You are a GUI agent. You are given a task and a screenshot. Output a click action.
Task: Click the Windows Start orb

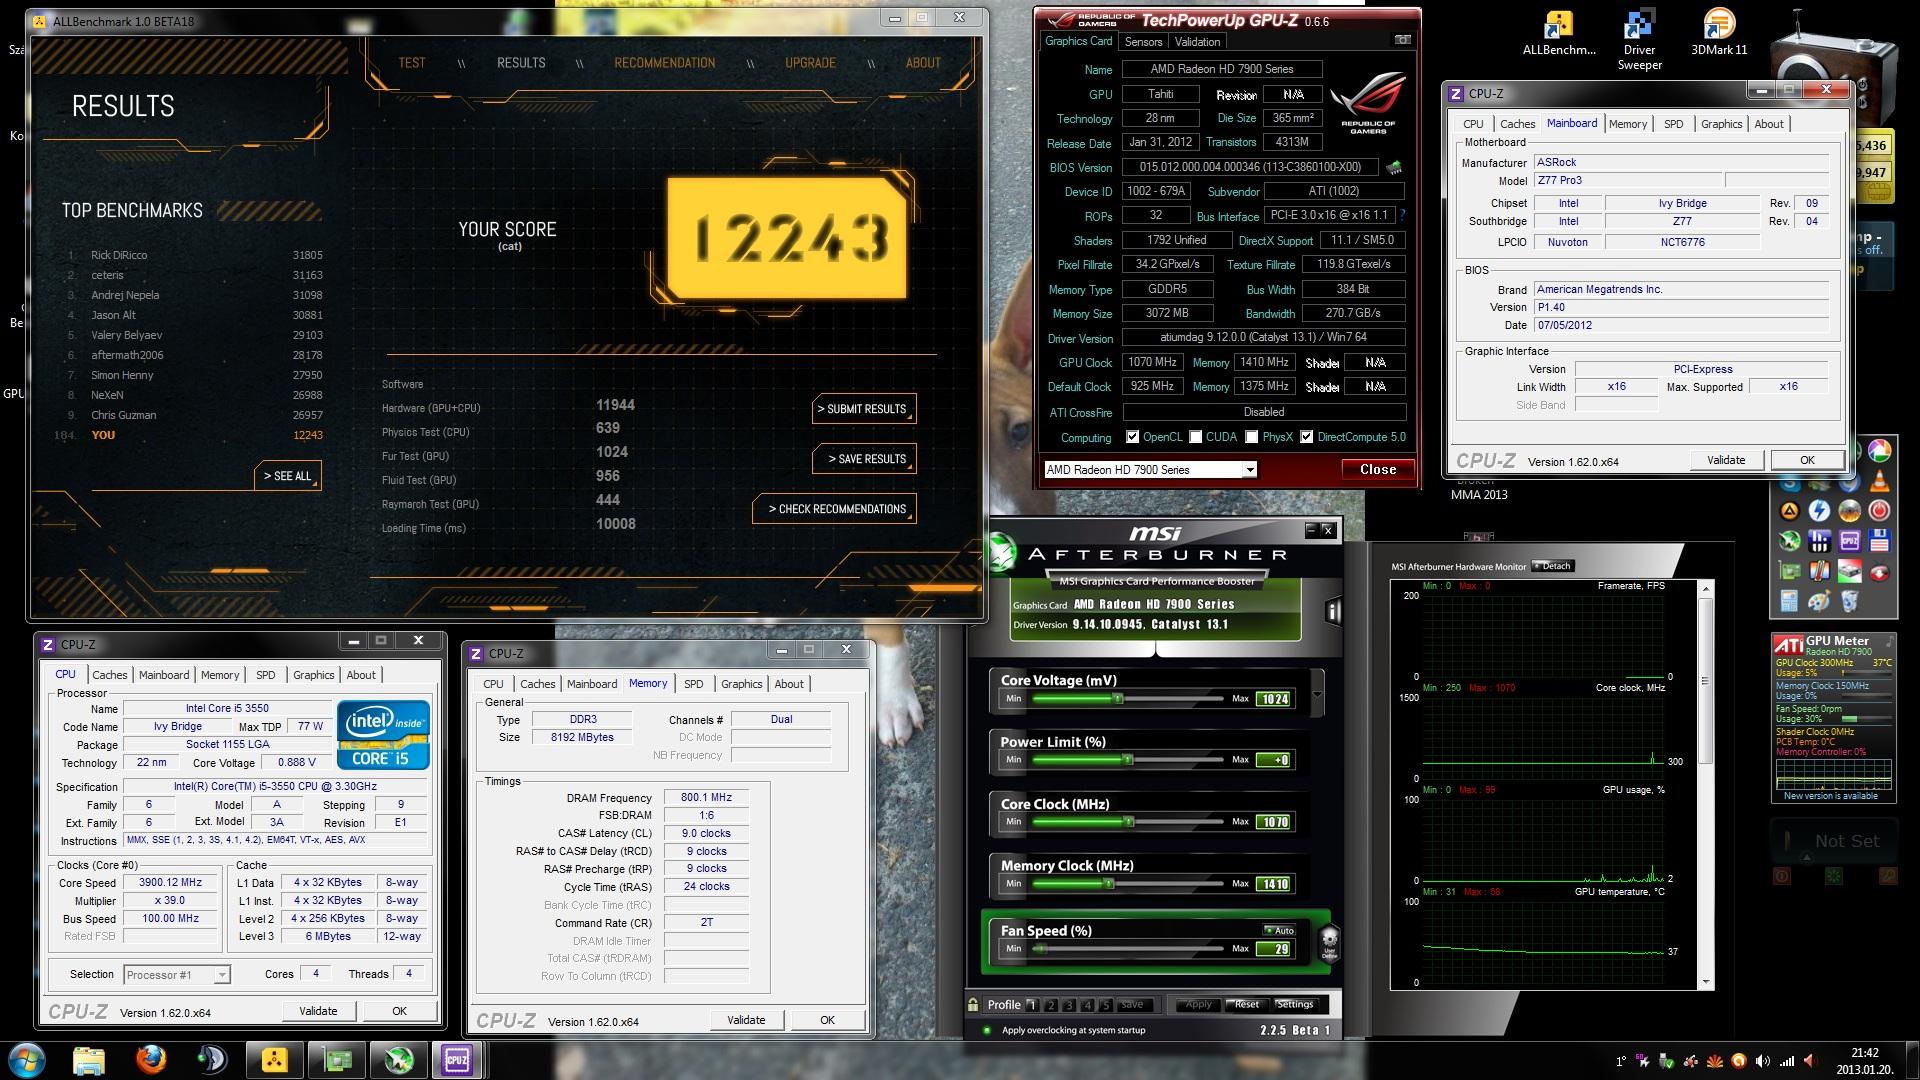pyautogui.click(x=26, y=1060)
